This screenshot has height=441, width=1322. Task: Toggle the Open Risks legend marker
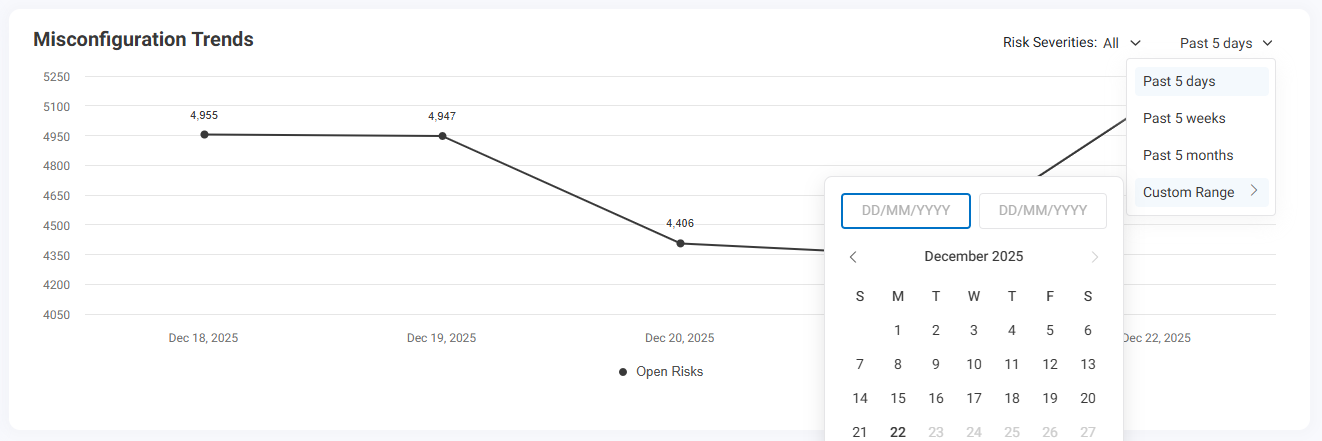coord(624,372)
